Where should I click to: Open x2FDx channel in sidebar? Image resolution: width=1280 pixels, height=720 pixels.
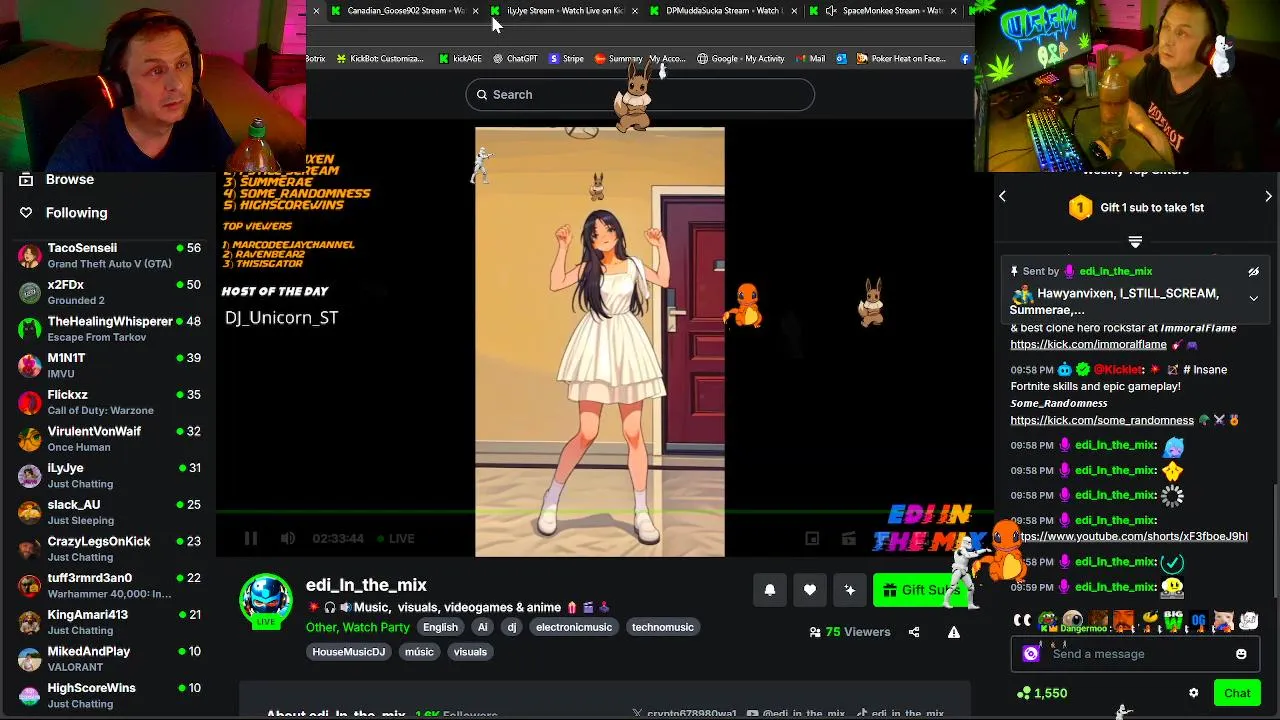tap(110, 292)
